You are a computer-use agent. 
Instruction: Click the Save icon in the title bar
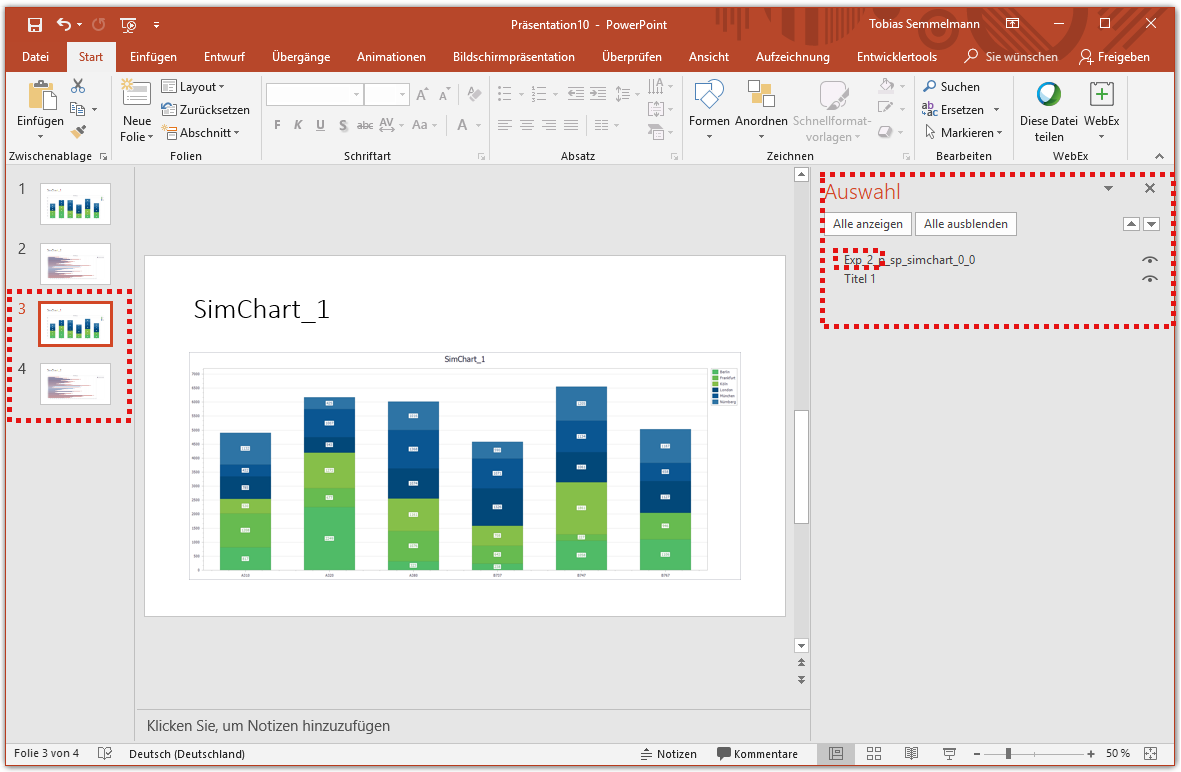[35, 25]
